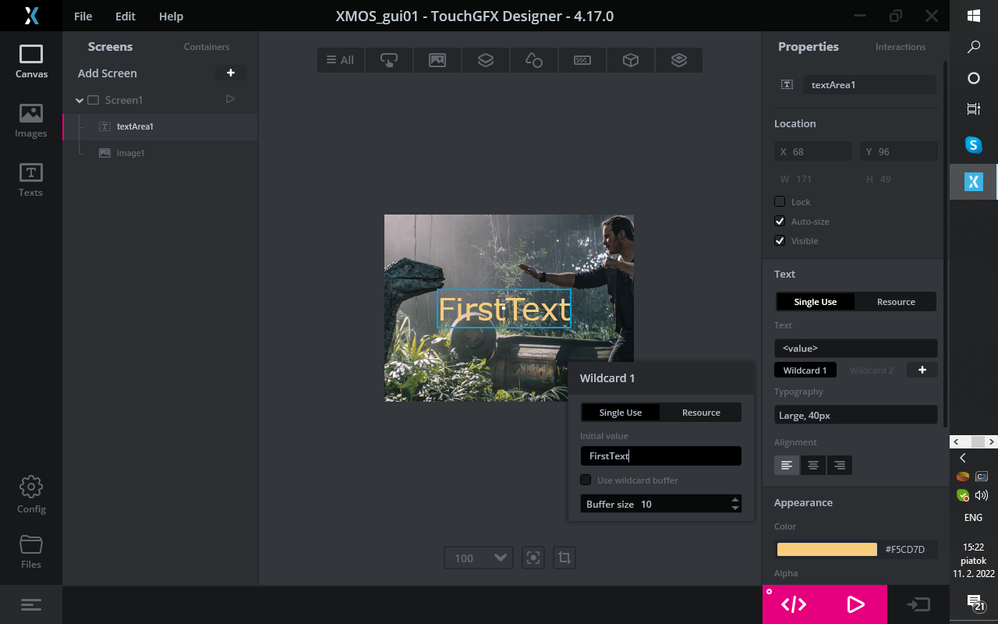
Task: Show All widgets category
Action: pos(341,60)
